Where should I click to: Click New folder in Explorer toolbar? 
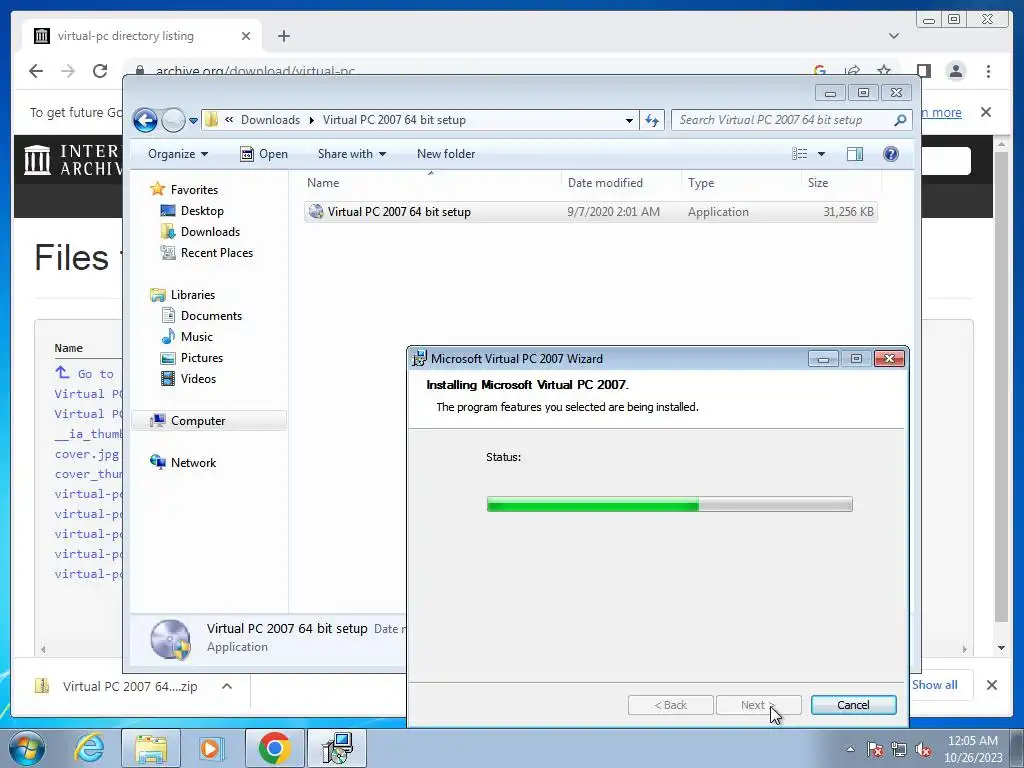click(446, 154)
